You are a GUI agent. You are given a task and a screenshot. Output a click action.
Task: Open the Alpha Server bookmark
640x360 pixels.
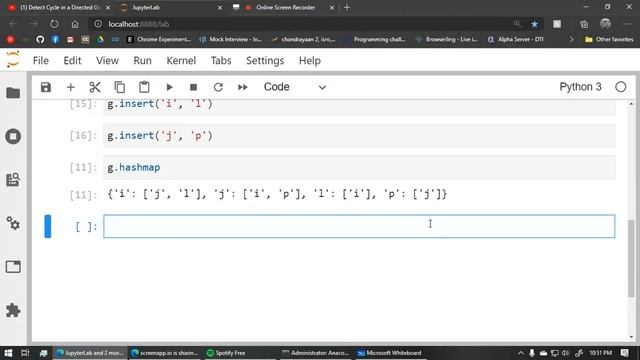tap(516, 39)
